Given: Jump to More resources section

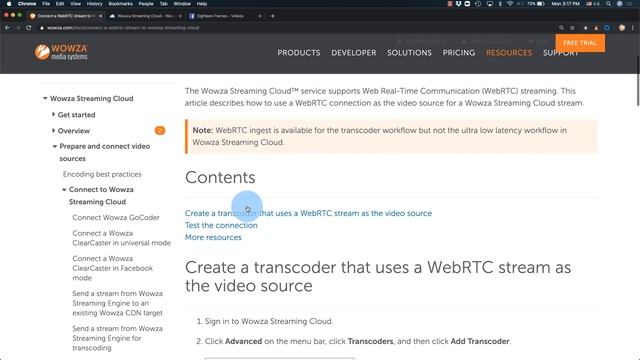Looking at the screenshot, I should pyautogui.click(x=213, y=237).
